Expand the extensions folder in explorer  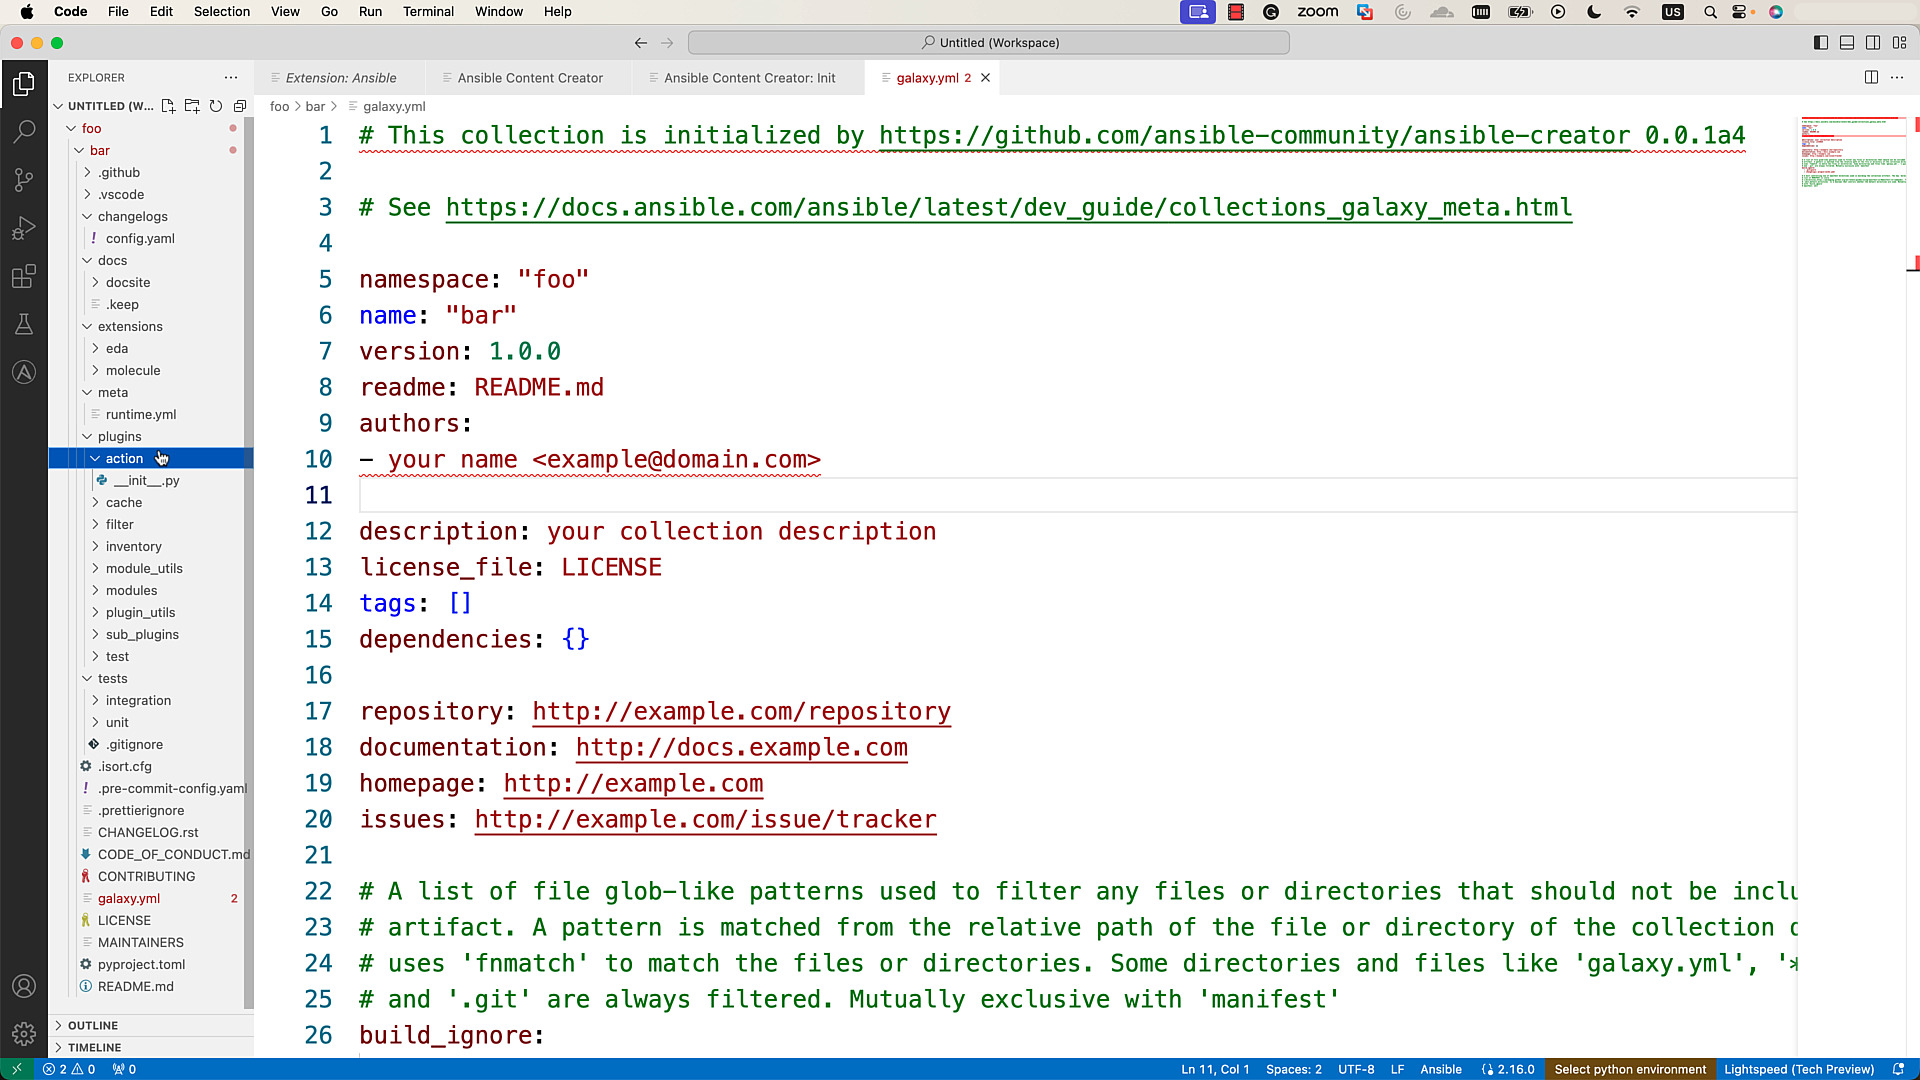click(129, 326)
